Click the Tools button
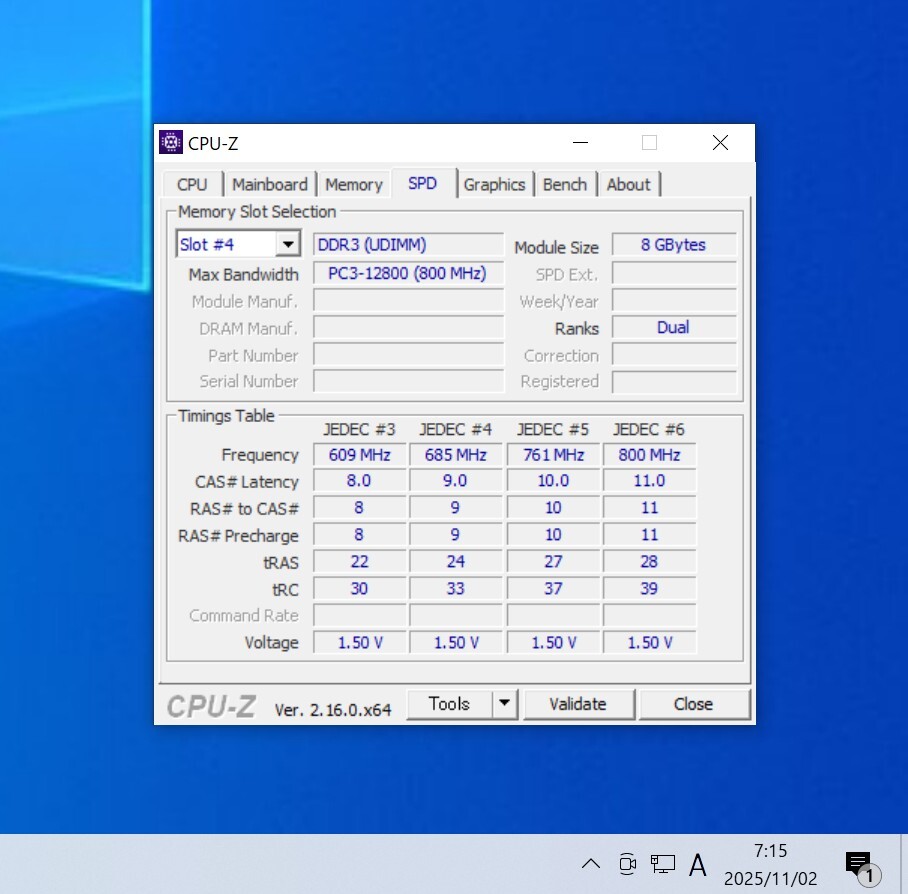The width and height of the screenshot is (908, 894). click(x=449, y=704)
